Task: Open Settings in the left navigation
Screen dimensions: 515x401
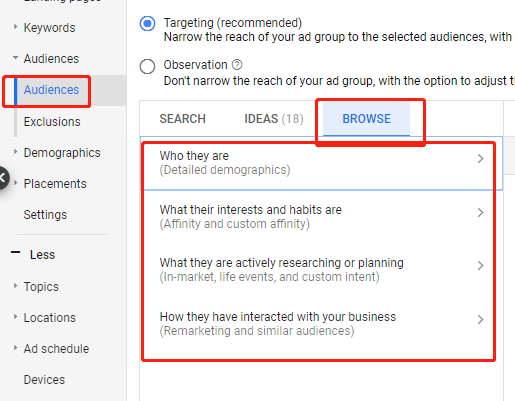Action: 45,215
